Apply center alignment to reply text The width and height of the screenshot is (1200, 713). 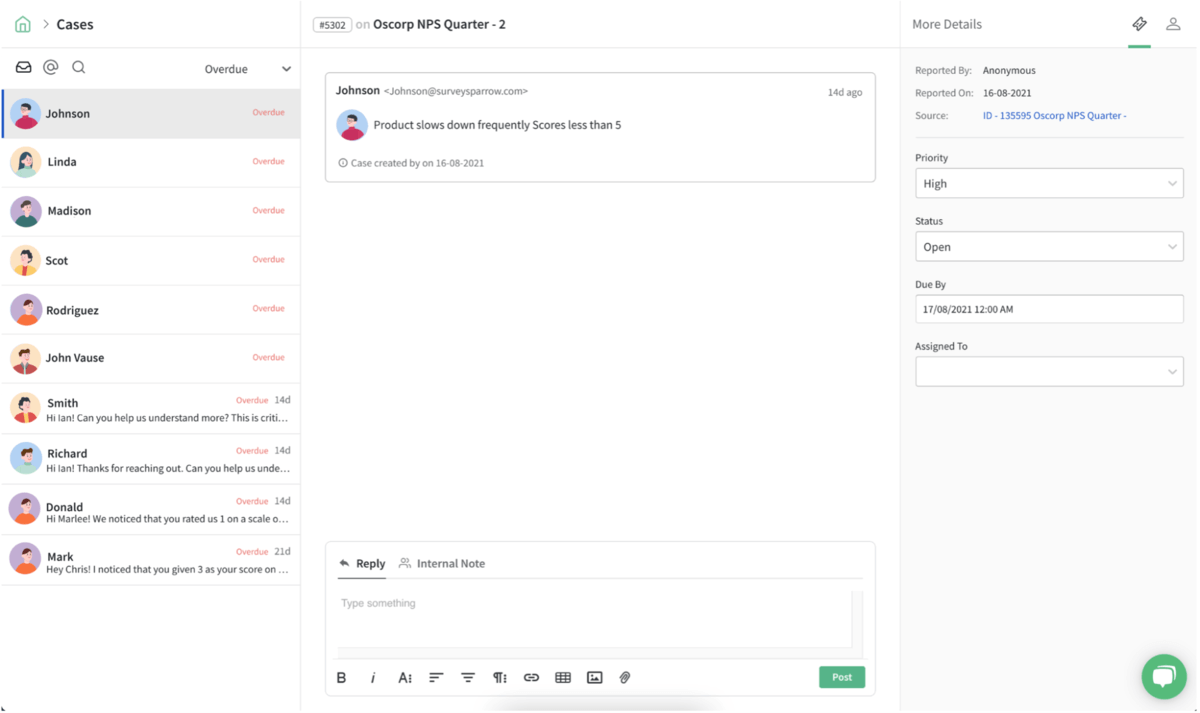(x=468, y=677)
